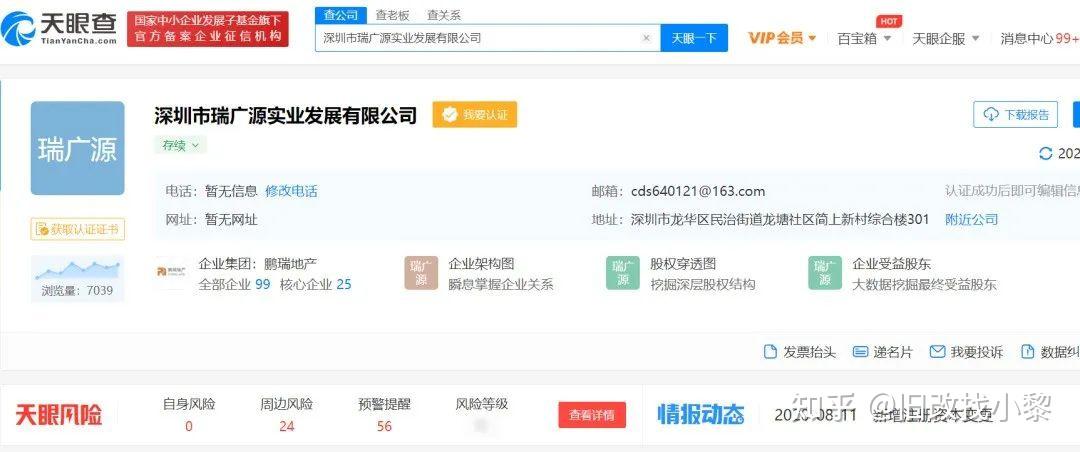Click the 情报动态 heading
This screenshot has height=452, width=1080.
pyautogui.click(x=701, y=415)
